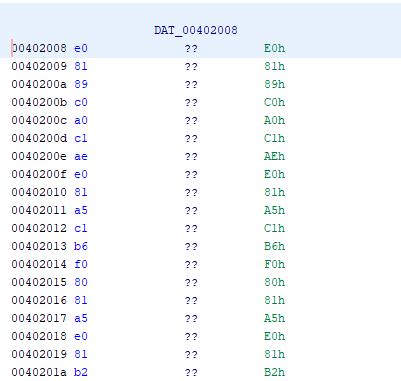Viewport: 401px width, 381px height.
Task: Click the ?? mnemonic in row 00402008
Action: [191, 48]
